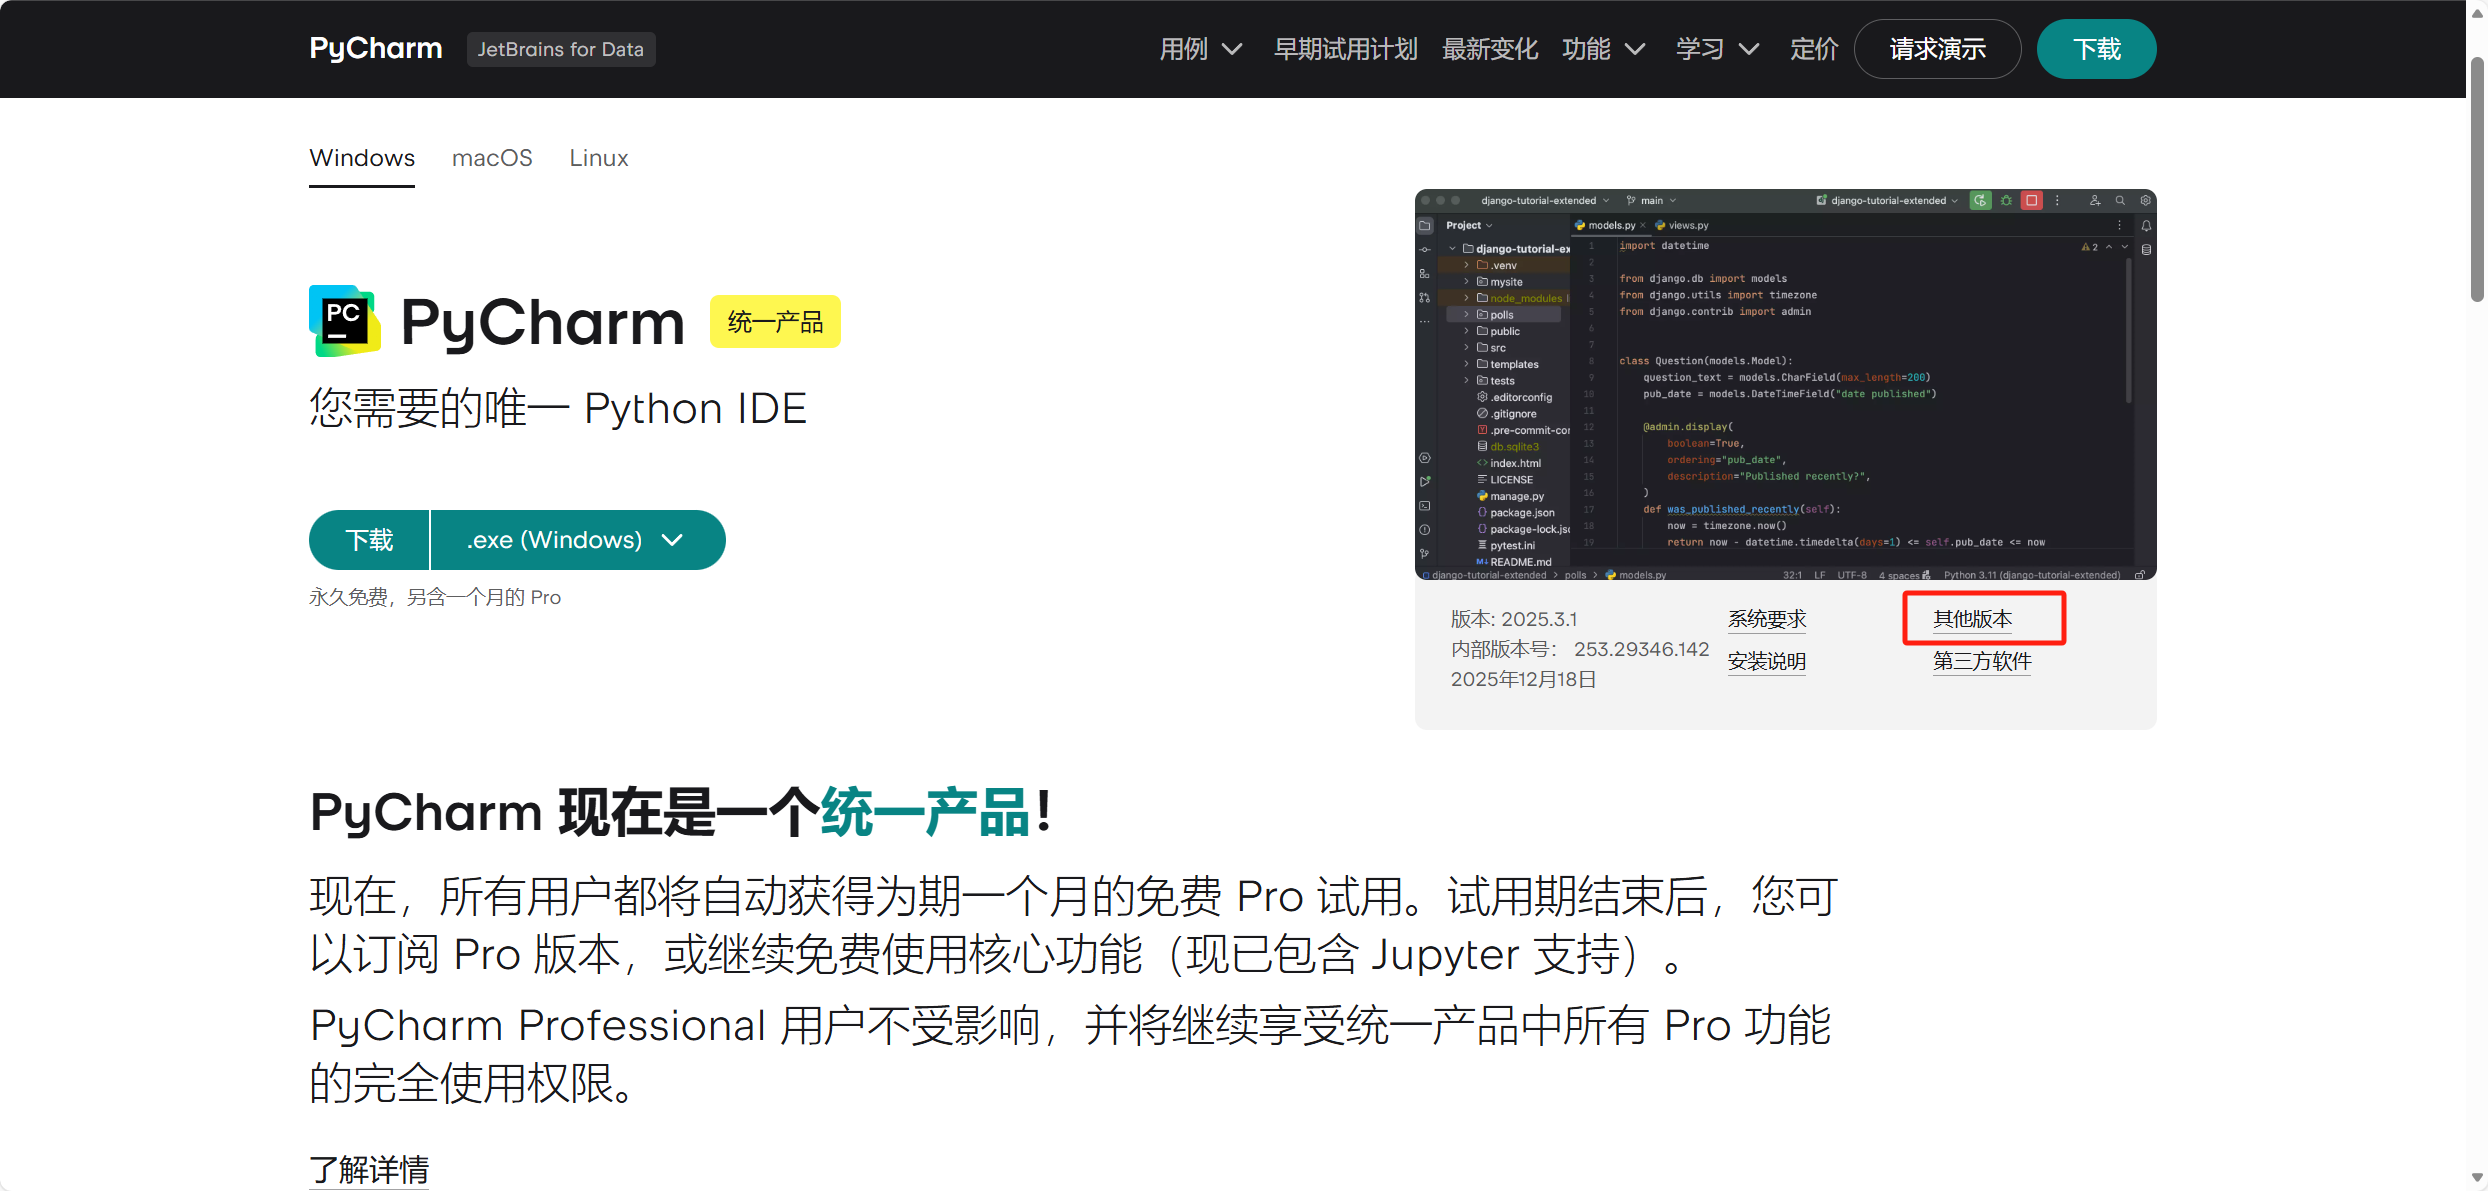
Task: Switch to the macOS tab
Action: pos(492,158)
